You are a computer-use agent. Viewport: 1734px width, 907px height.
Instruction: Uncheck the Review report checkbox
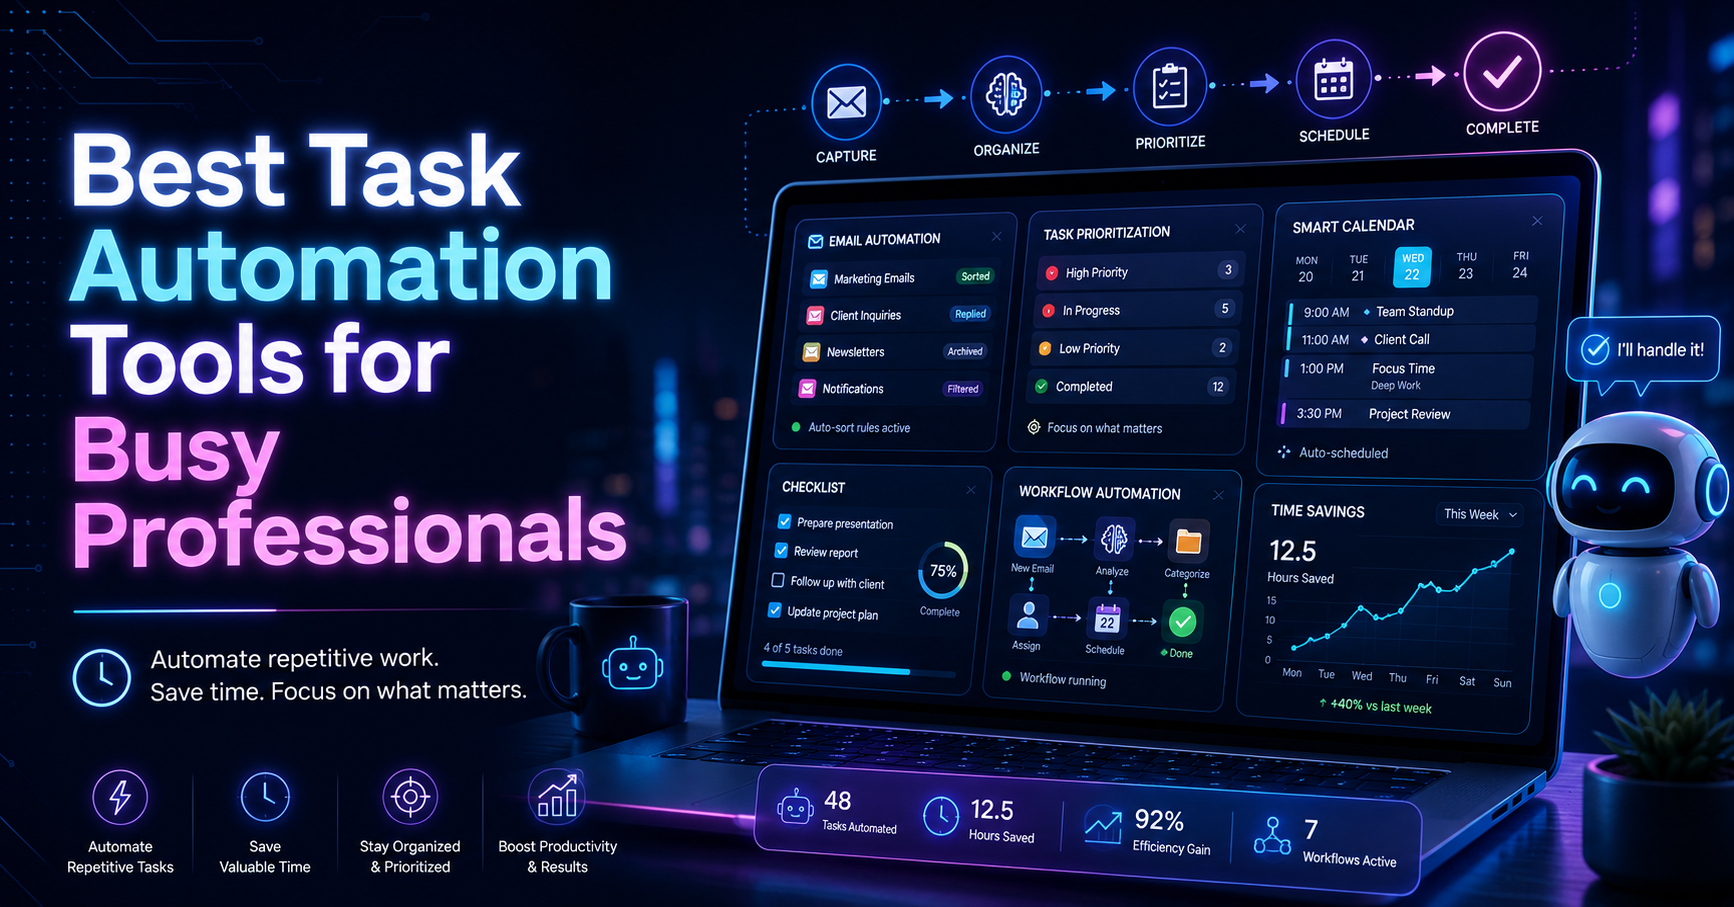pos(782,551)
